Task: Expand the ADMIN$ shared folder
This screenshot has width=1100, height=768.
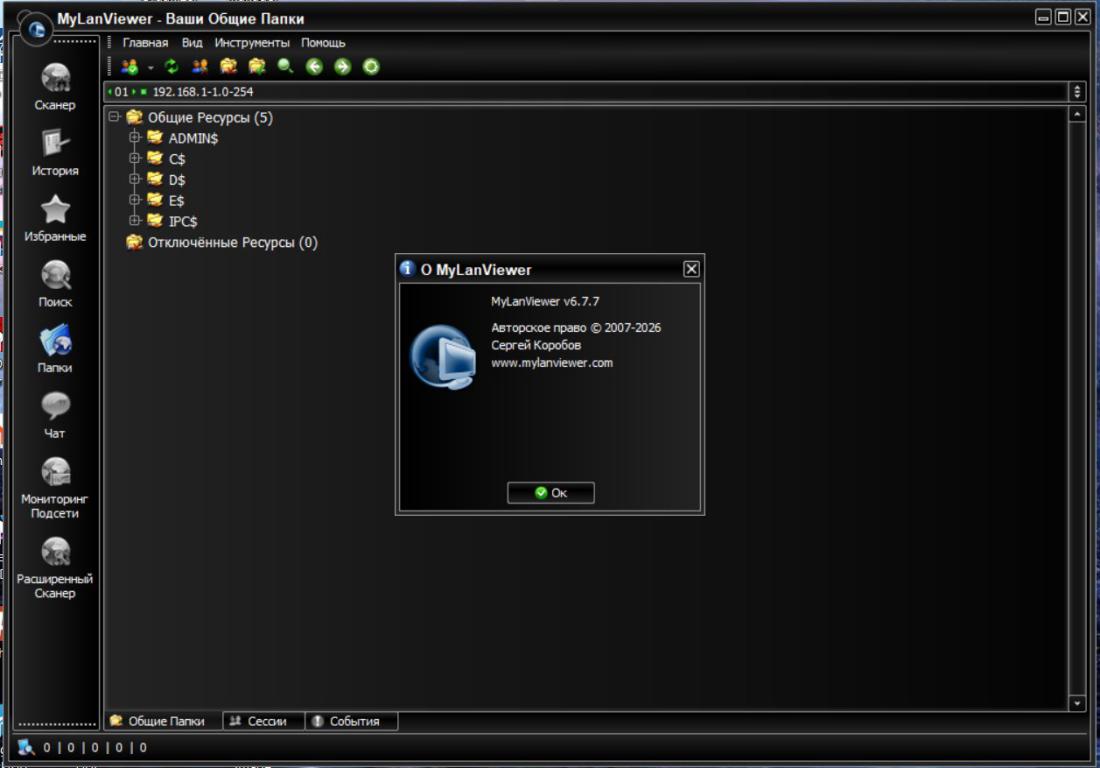Action: click(135, 138)
